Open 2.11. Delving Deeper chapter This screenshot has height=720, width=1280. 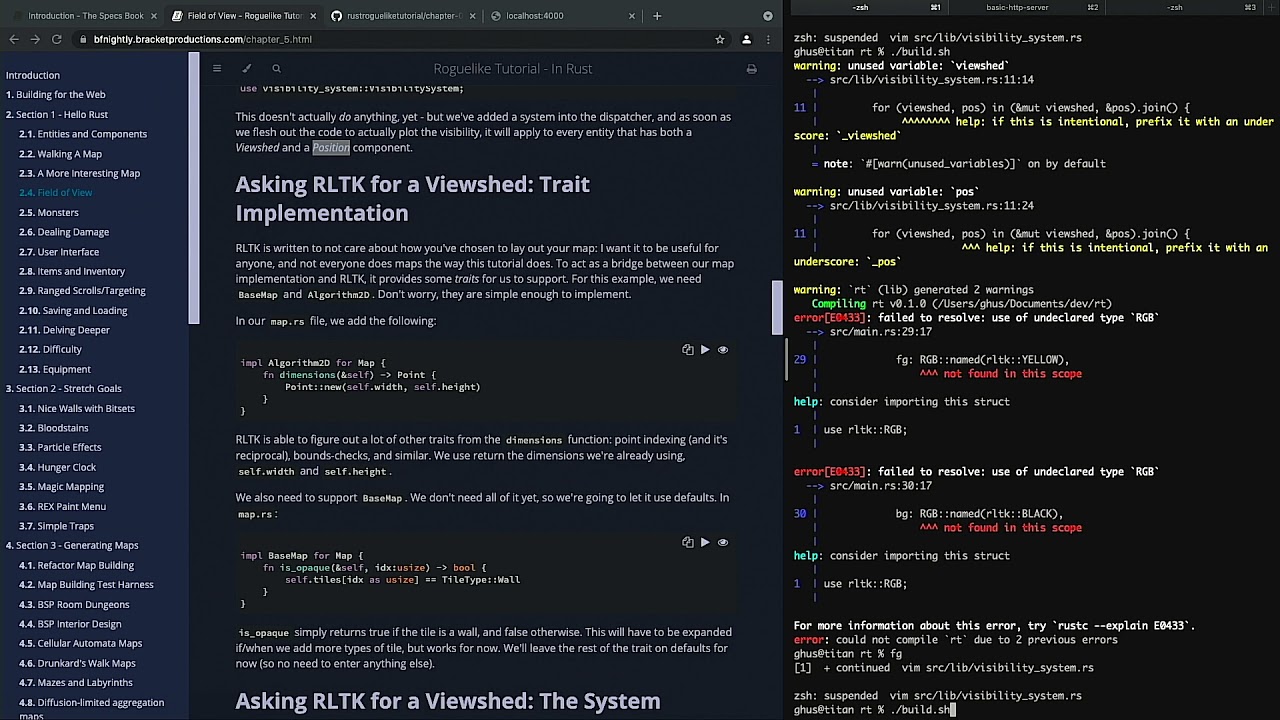pos(64,330)
